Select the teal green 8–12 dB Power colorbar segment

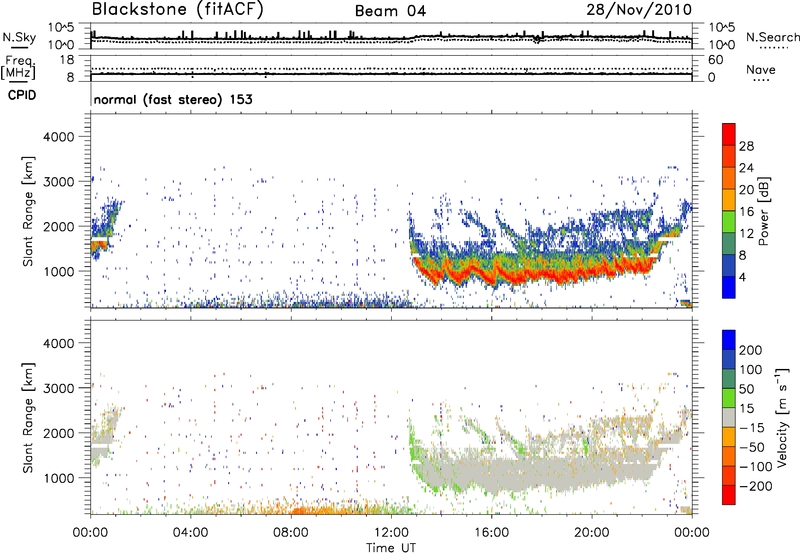pyautogui.click(x=729, y=243)
